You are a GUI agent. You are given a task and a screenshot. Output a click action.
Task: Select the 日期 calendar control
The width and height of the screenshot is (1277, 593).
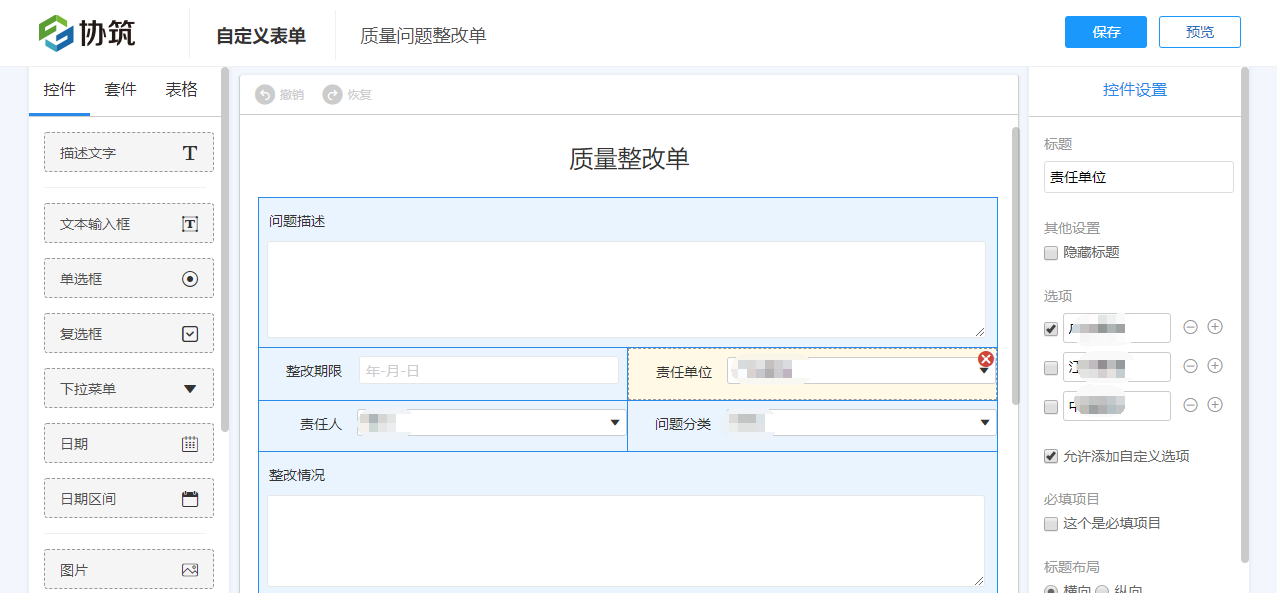(x=129, y=443)
